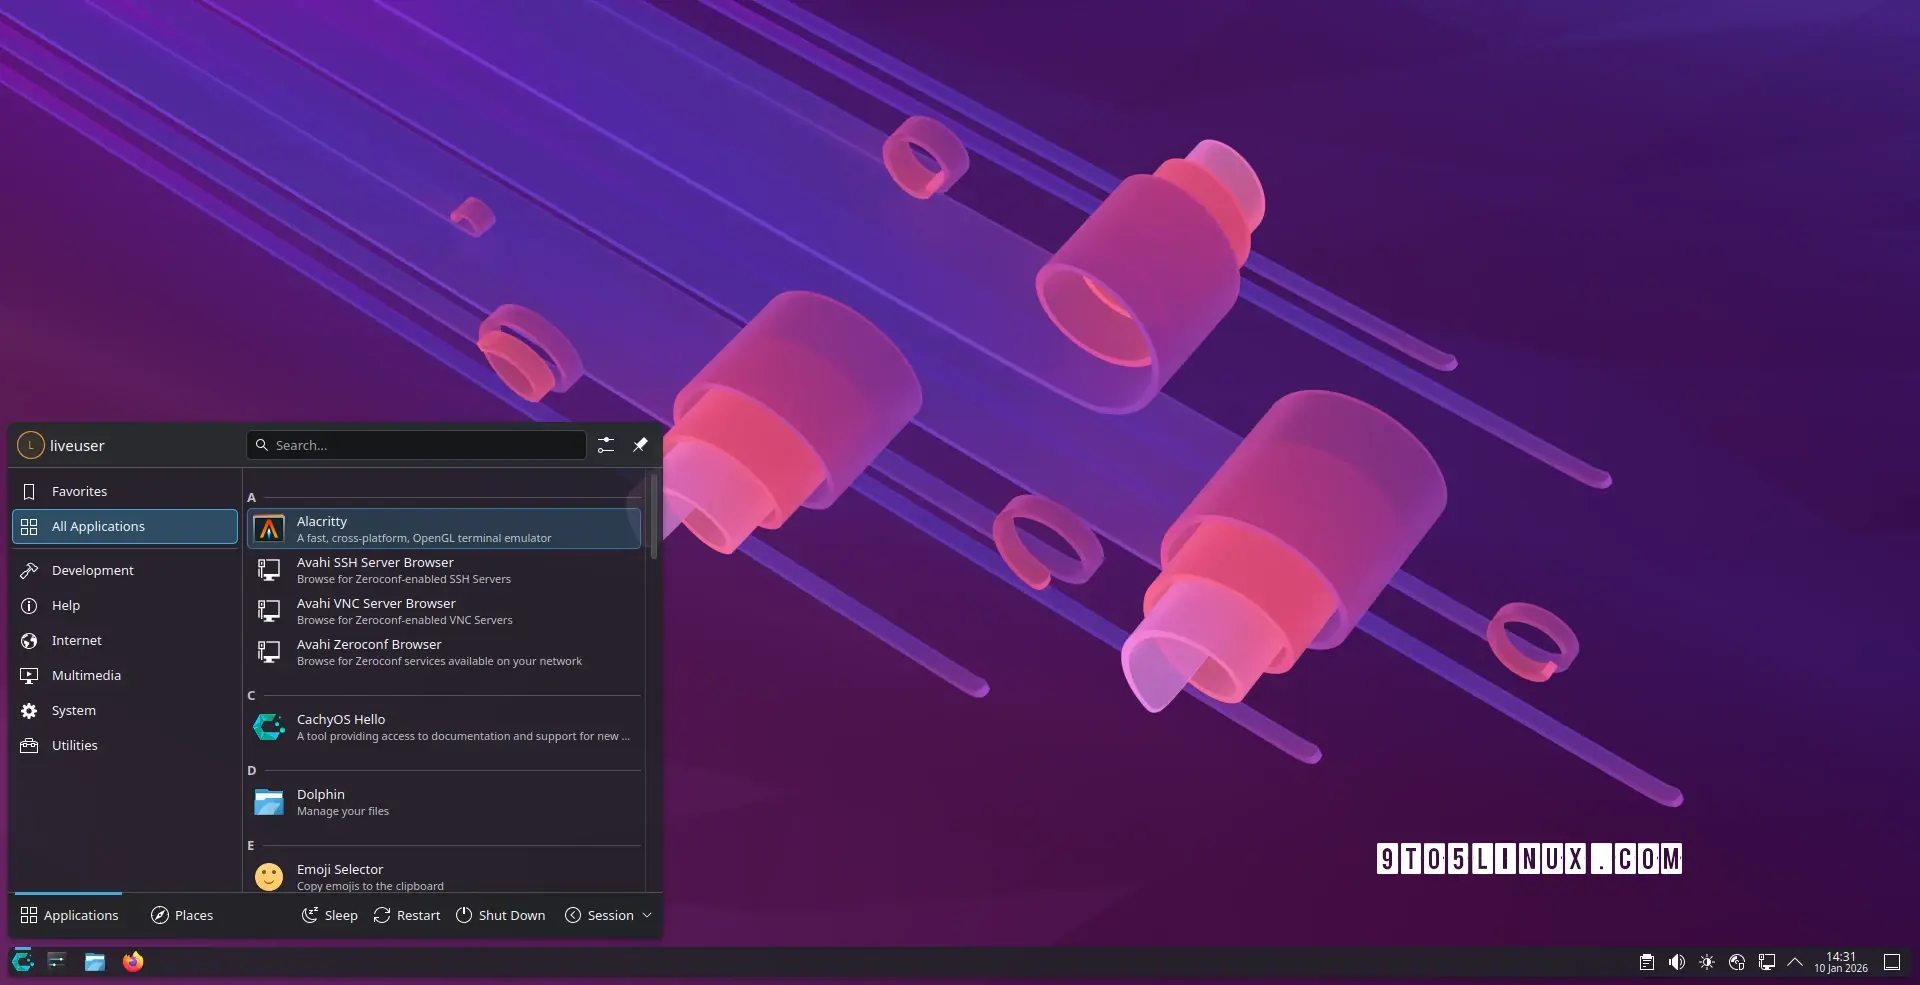The width and height of the screenshot is (1920, 985).
Task: Click the Shut Down button
Action: coord(501,915)
